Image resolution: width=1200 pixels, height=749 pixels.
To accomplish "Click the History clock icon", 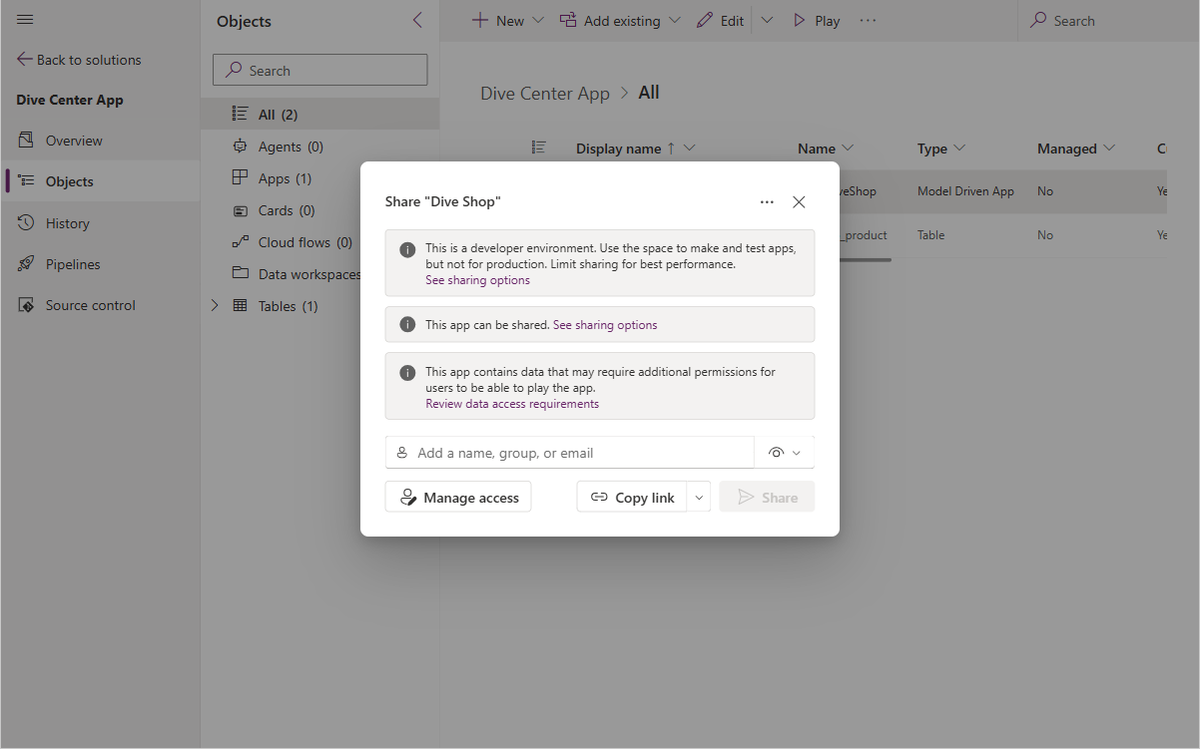I will pos(27,223).
